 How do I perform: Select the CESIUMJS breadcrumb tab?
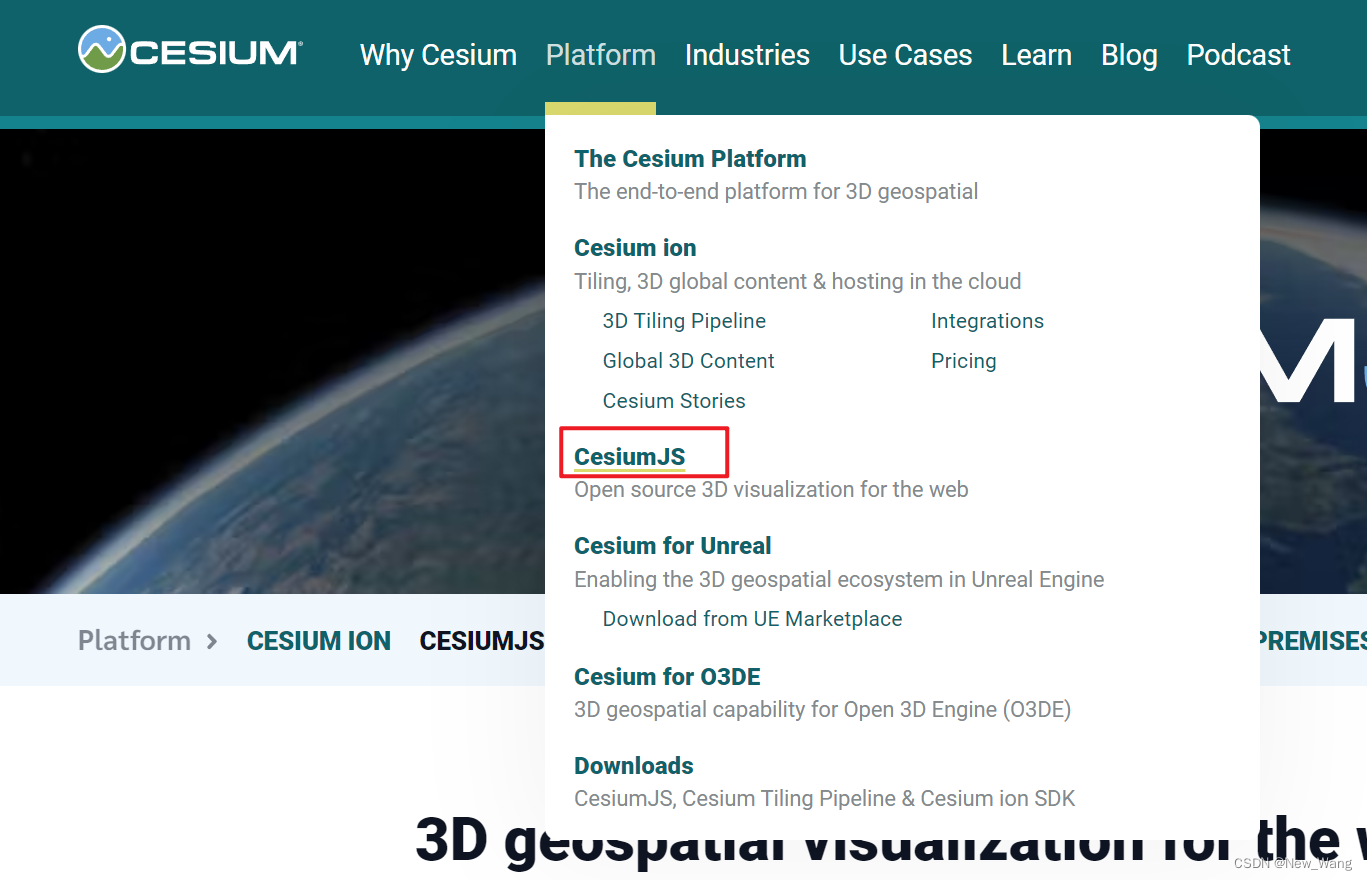[481, 640]
